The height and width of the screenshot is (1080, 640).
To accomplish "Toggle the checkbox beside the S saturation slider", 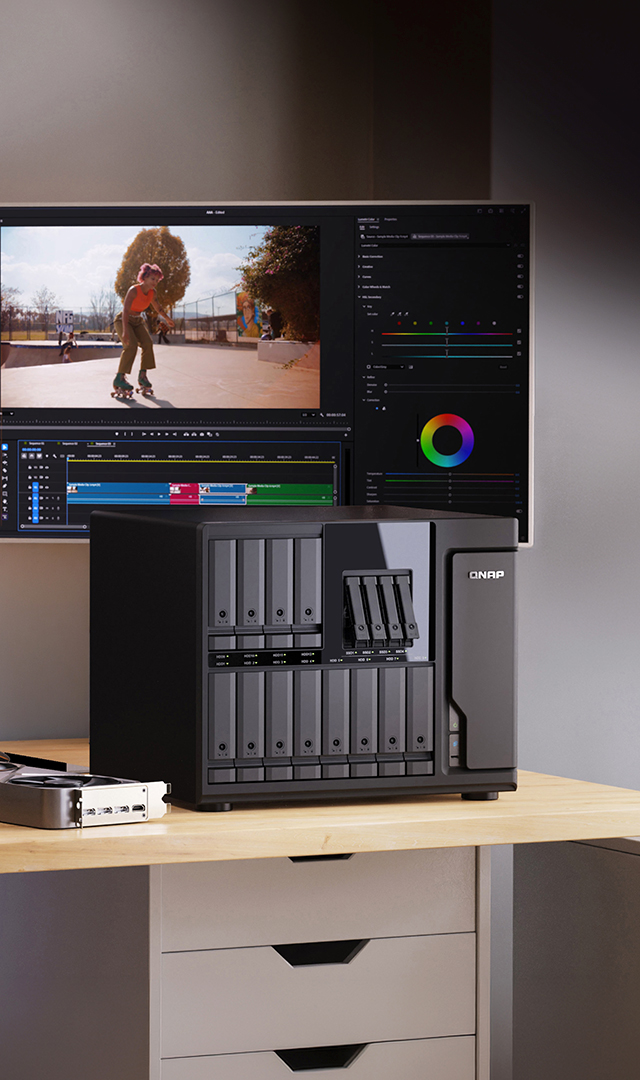I will click(519, 342).
